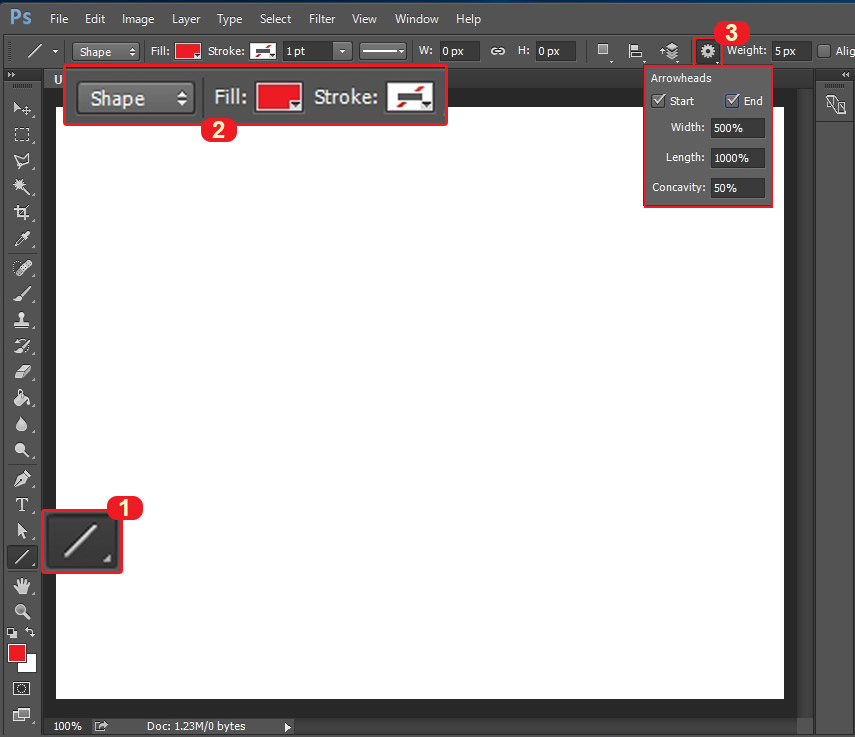Image resolution: width=855 pixels, height=737 pixels.
Task: Select the Clone Stamp tool
Action: tap(22, 319)
